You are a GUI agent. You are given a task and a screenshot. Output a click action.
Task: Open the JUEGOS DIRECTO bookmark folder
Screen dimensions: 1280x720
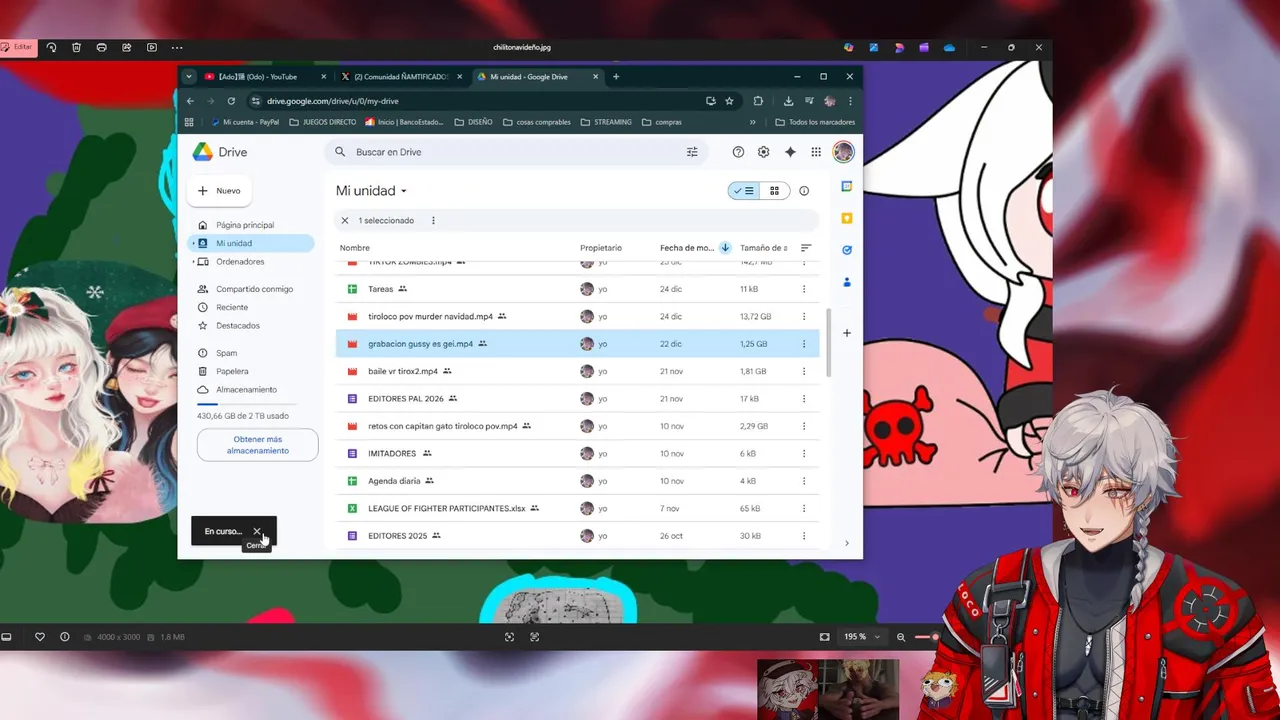tap(322, 122)
